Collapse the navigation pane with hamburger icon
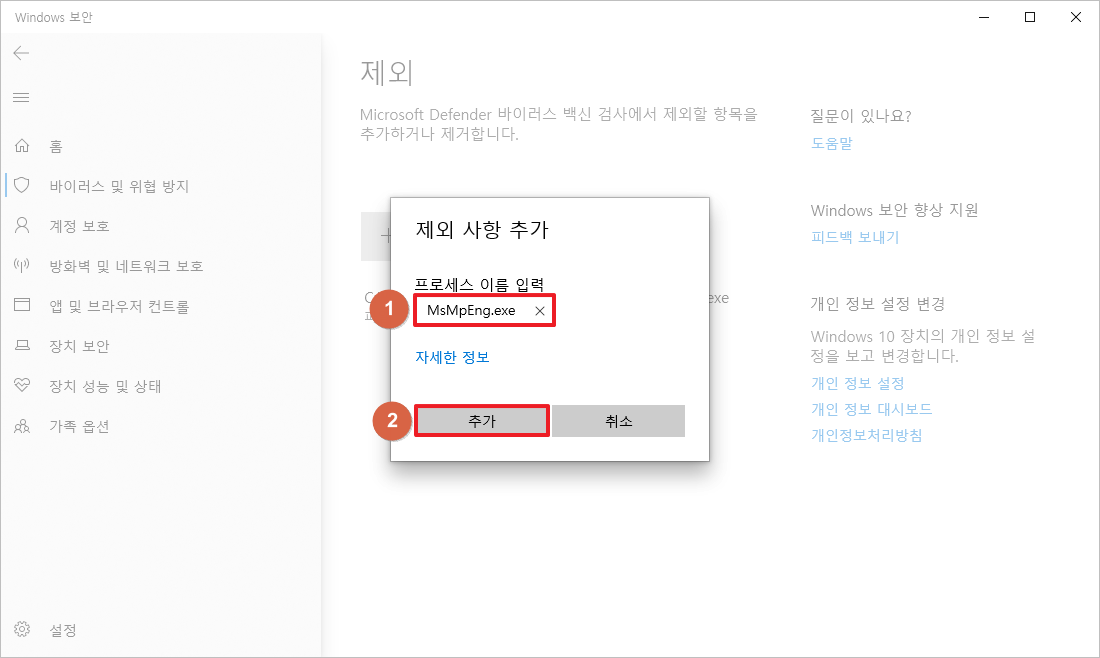 pyautogui.click(x=21, y=97)
